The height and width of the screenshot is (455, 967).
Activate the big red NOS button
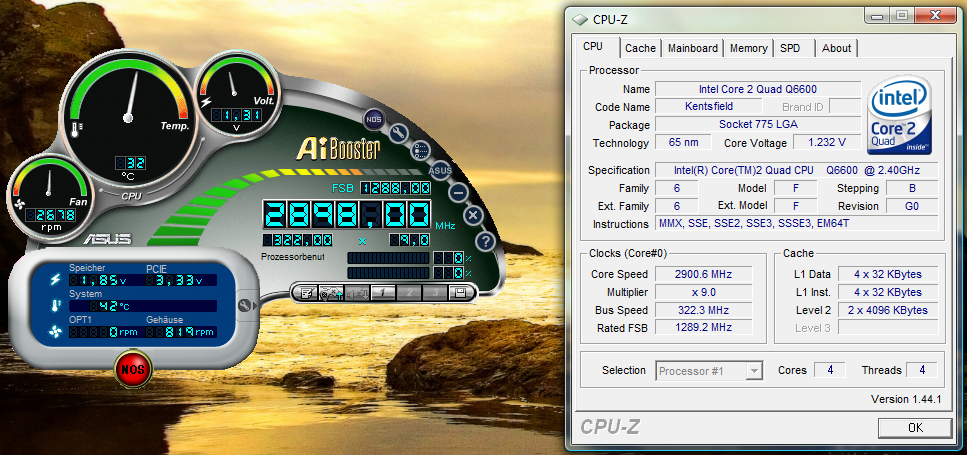pos(133,369)
